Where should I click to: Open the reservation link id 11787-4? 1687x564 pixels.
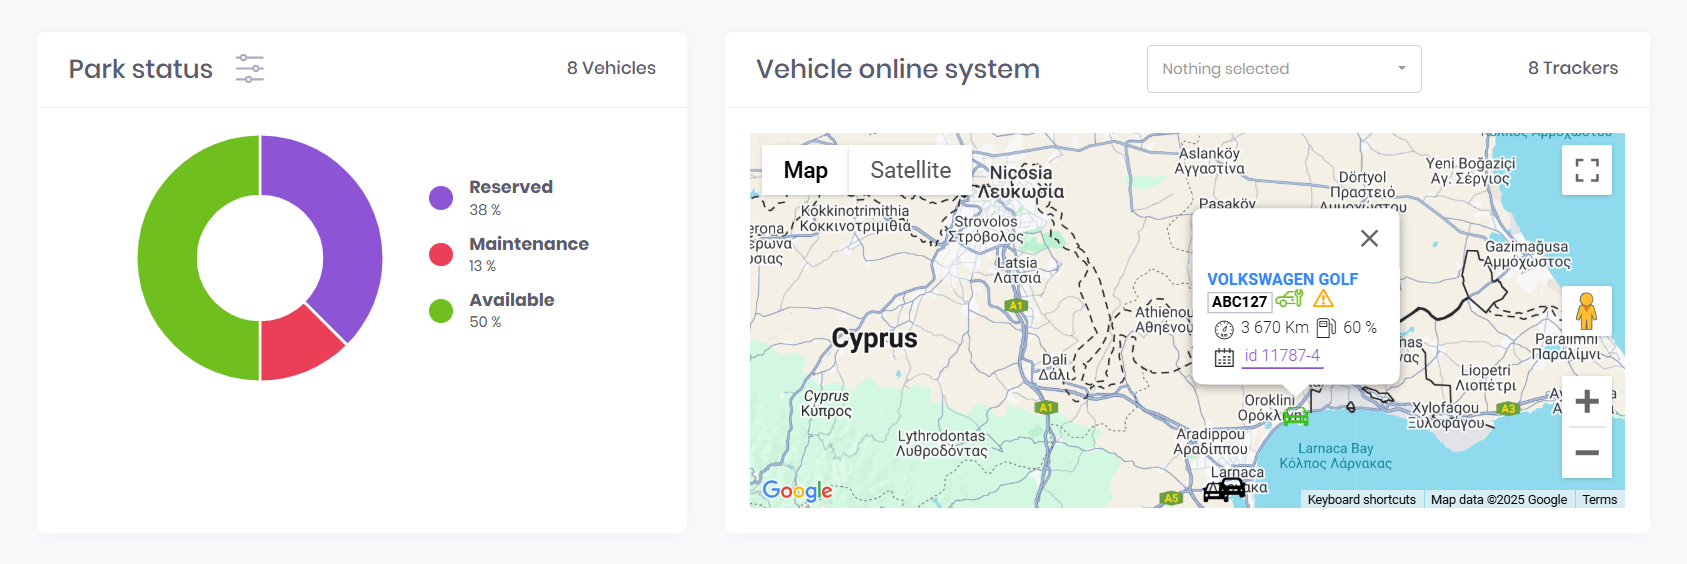pyautogui.click(x=1282, y=356)
